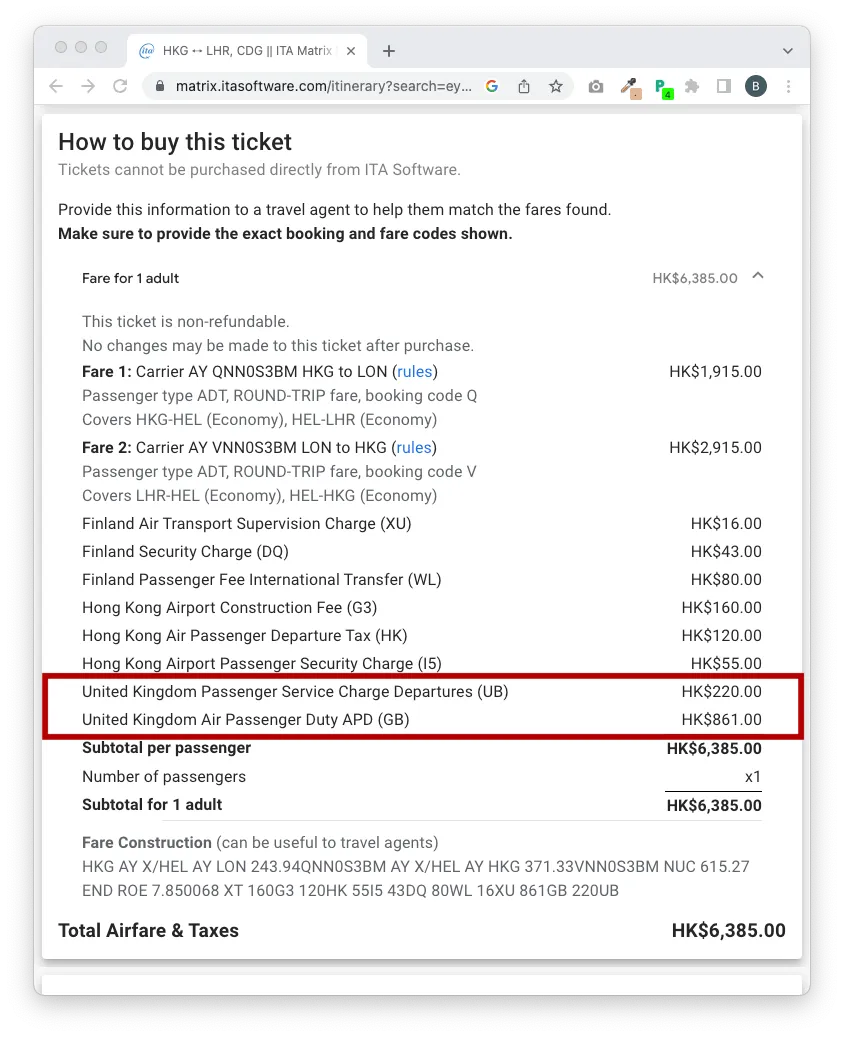This screenshot has width=844, height=1037.
Task: Open a new browser tab
Action: (x=389, y=51)
